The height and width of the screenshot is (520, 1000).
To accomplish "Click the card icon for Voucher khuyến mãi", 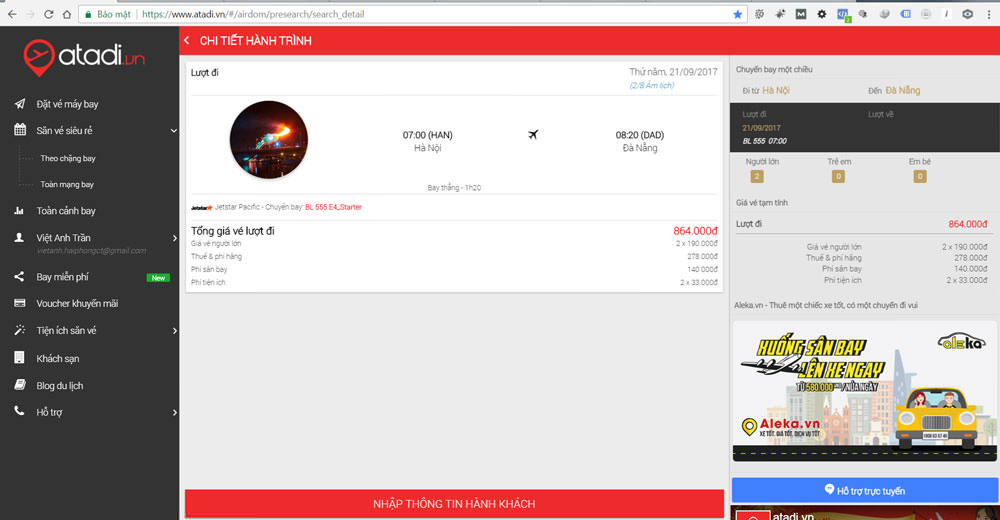I will click(19, 303).
